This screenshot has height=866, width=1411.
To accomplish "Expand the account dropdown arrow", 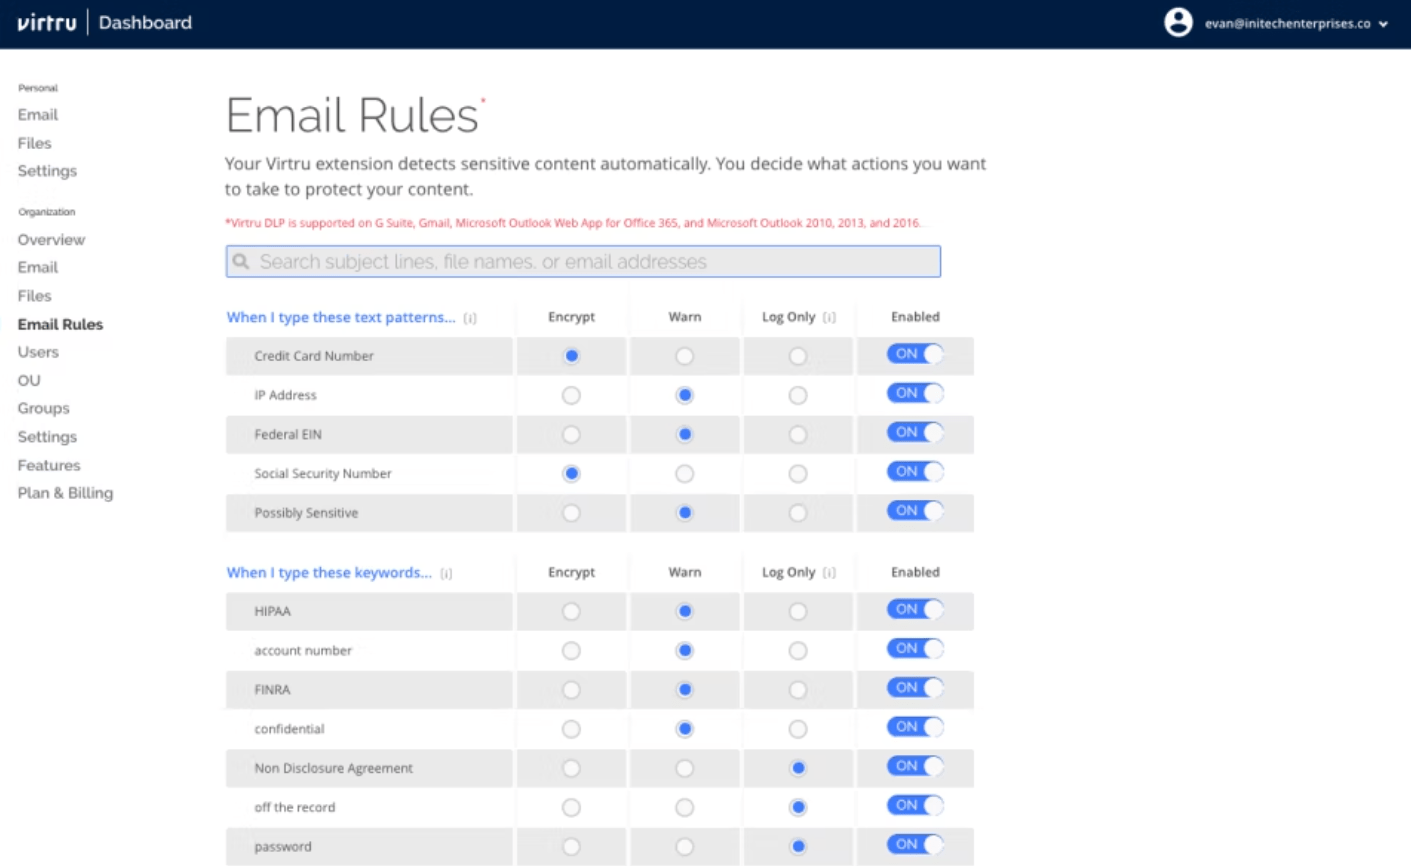I will [x=1383, y=24].
